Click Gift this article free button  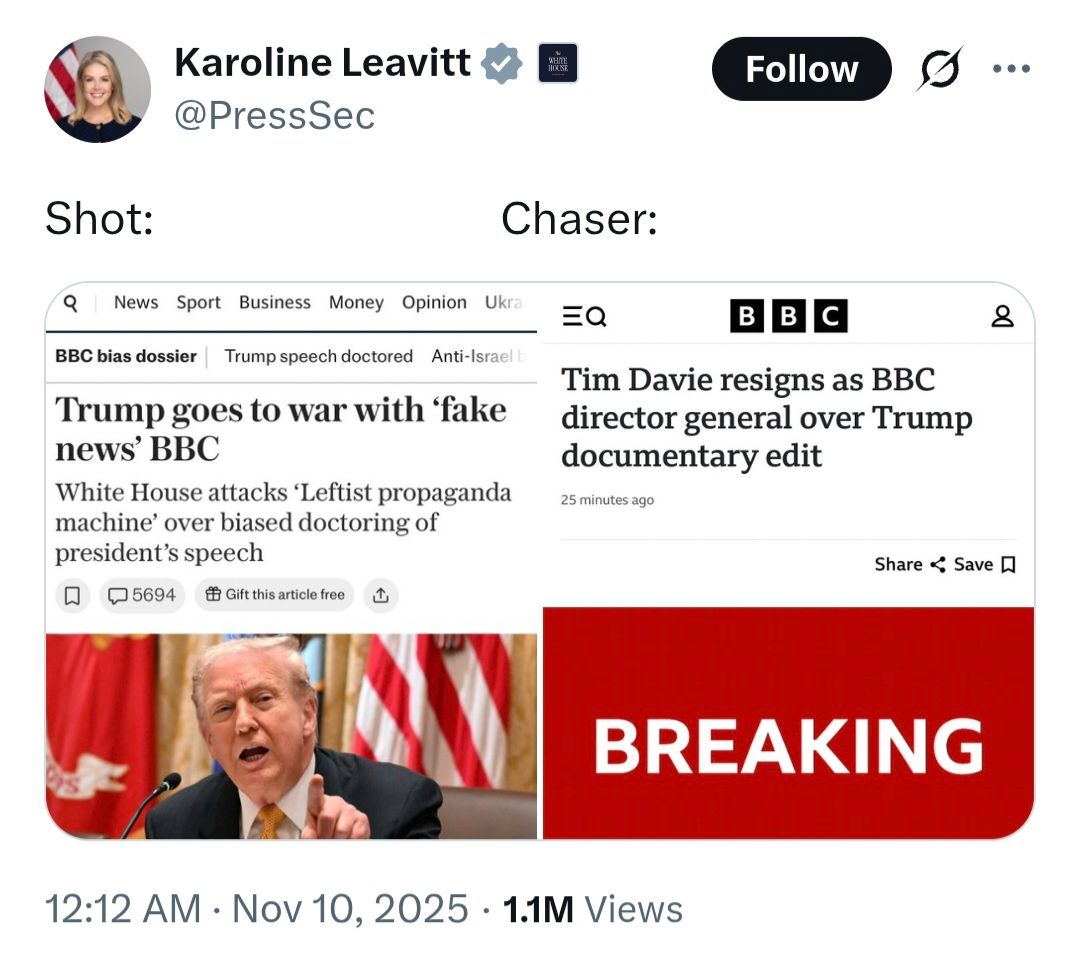tap(274, 594)
